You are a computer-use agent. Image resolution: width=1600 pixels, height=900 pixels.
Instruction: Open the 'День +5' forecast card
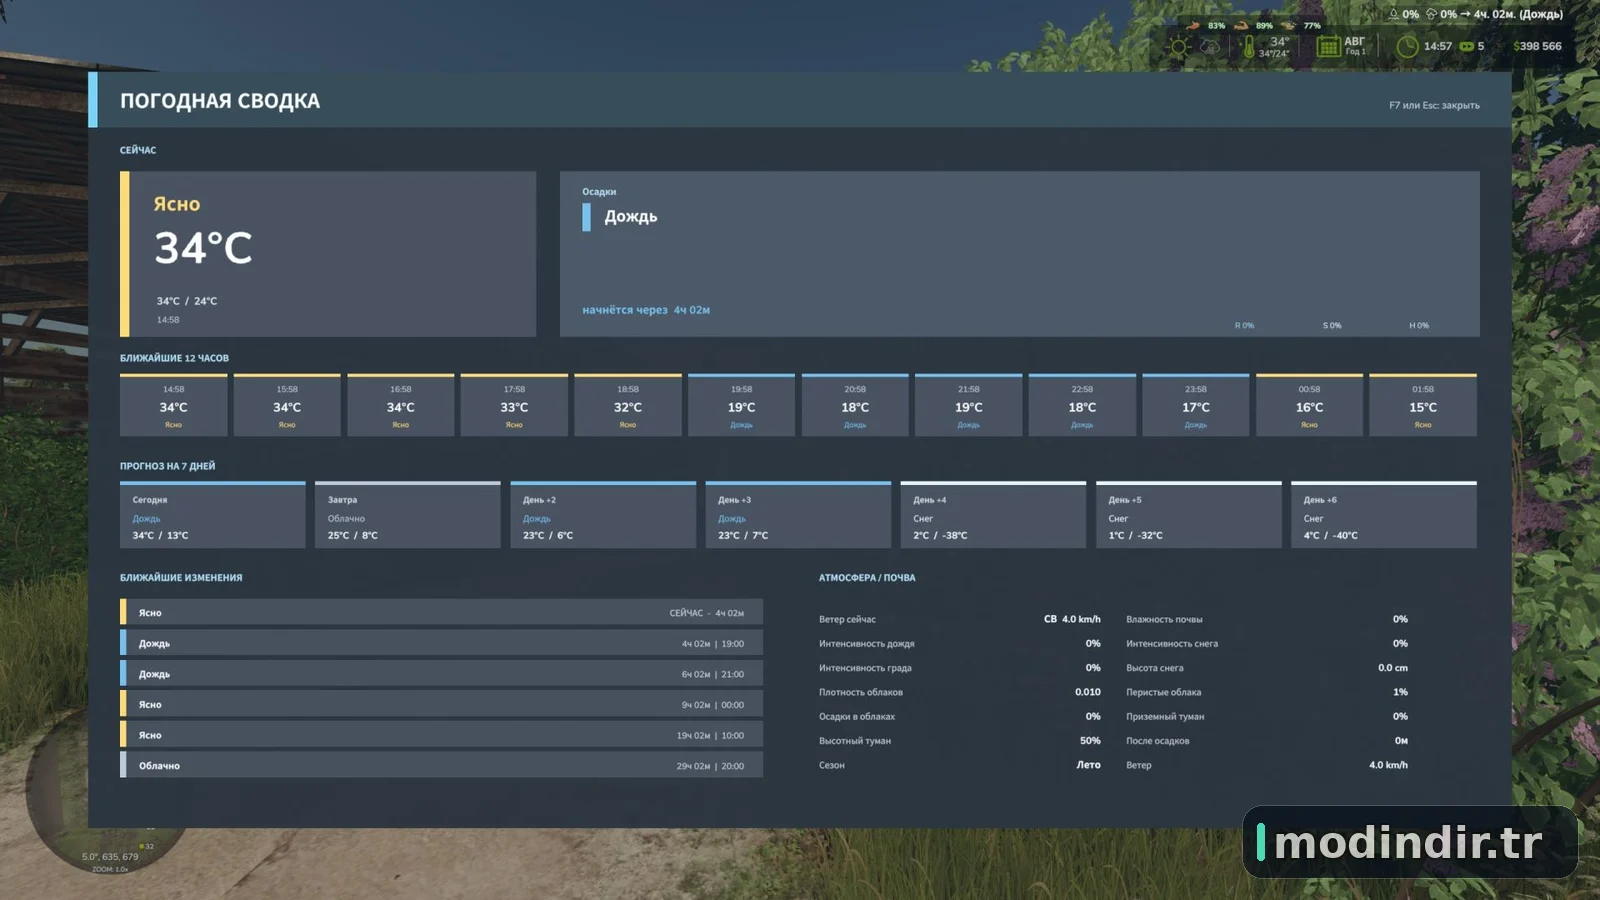coord(1188,515)
